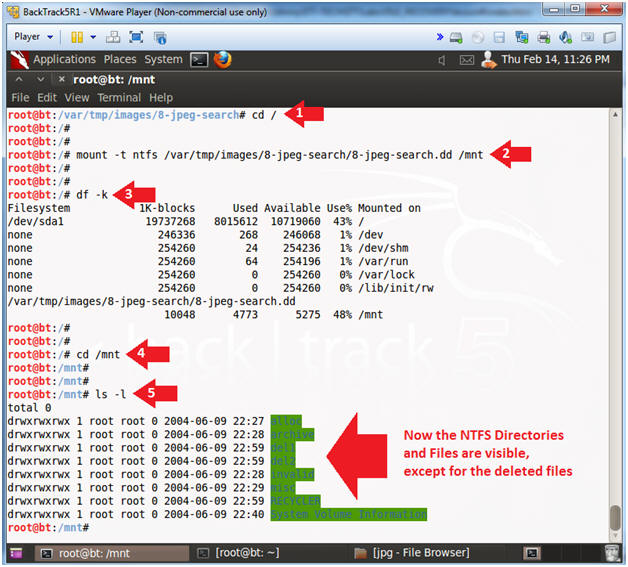
Task: Click the display device icon in VMware toolbar
Action: click(x=588, y=37)
